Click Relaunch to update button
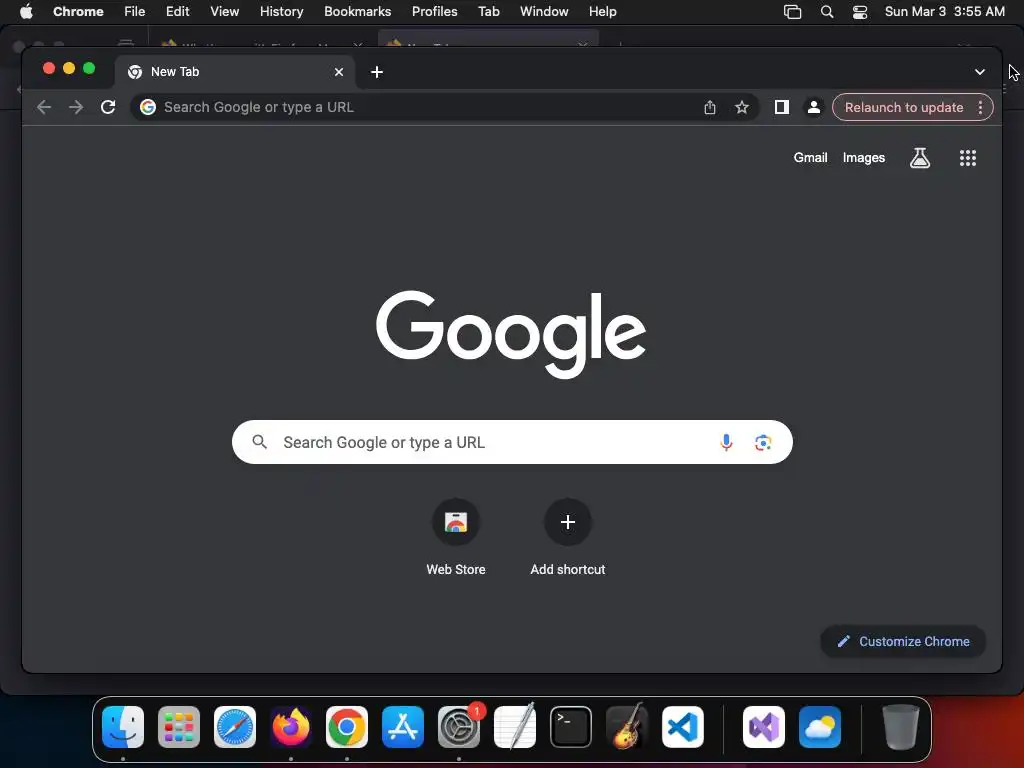This screenshot has width=1024, height=768. (904, 107)
